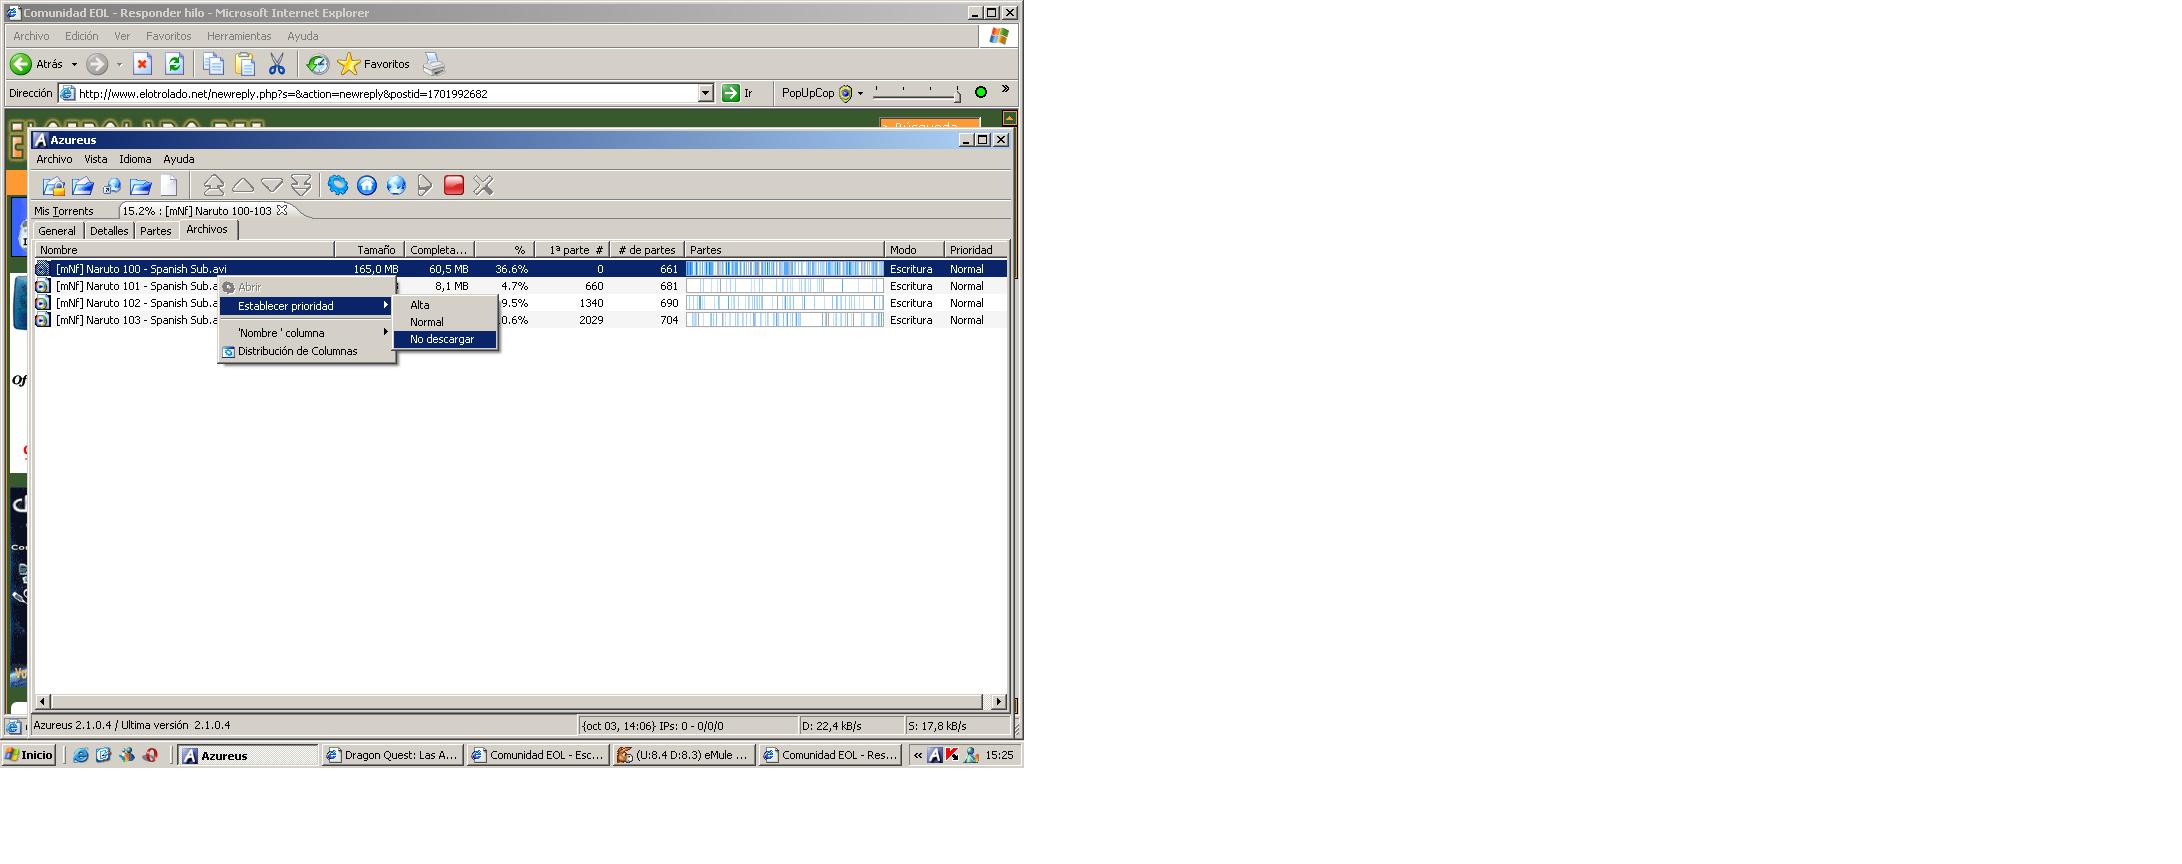Click the Cut scissors icon in Internet Explorer

[x=277, y=64]
